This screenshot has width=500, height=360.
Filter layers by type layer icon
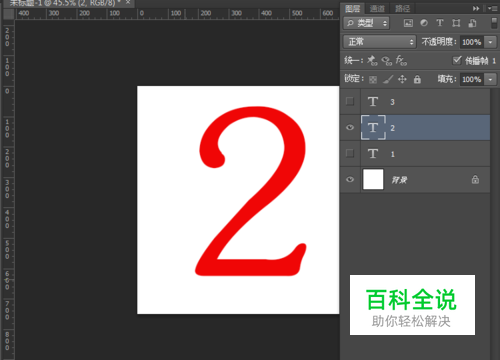click(440, 23)
